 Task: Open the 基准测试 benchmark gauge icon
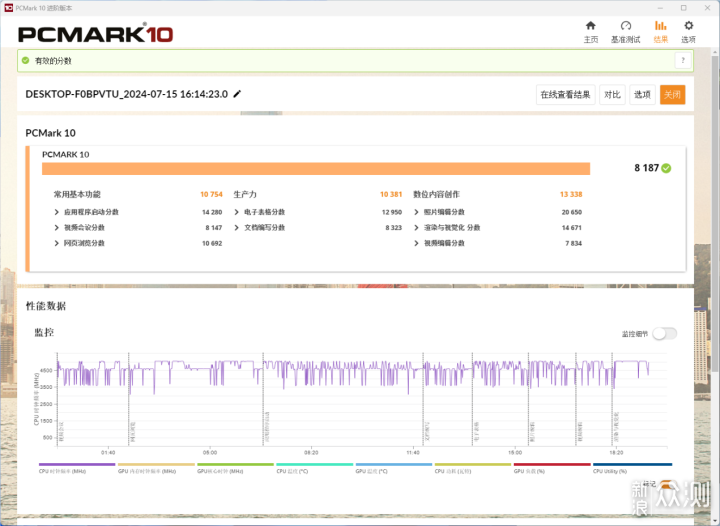[x=625, y=26]
